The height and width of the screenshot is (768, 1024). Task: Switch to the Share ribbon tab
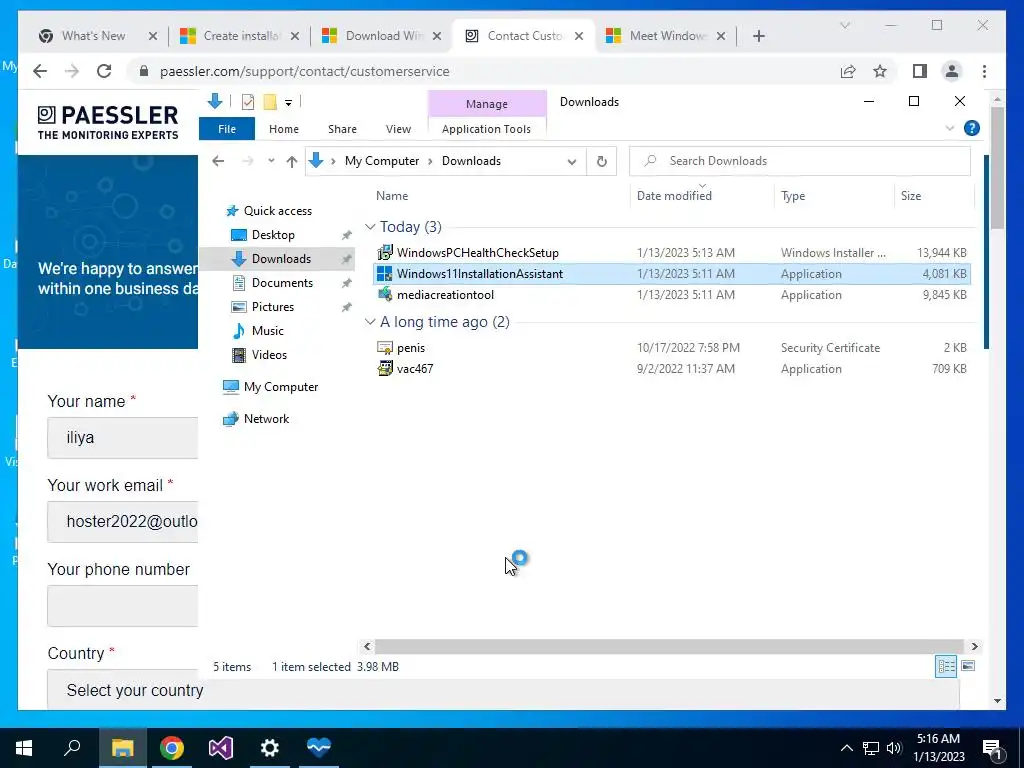[342, 129]
